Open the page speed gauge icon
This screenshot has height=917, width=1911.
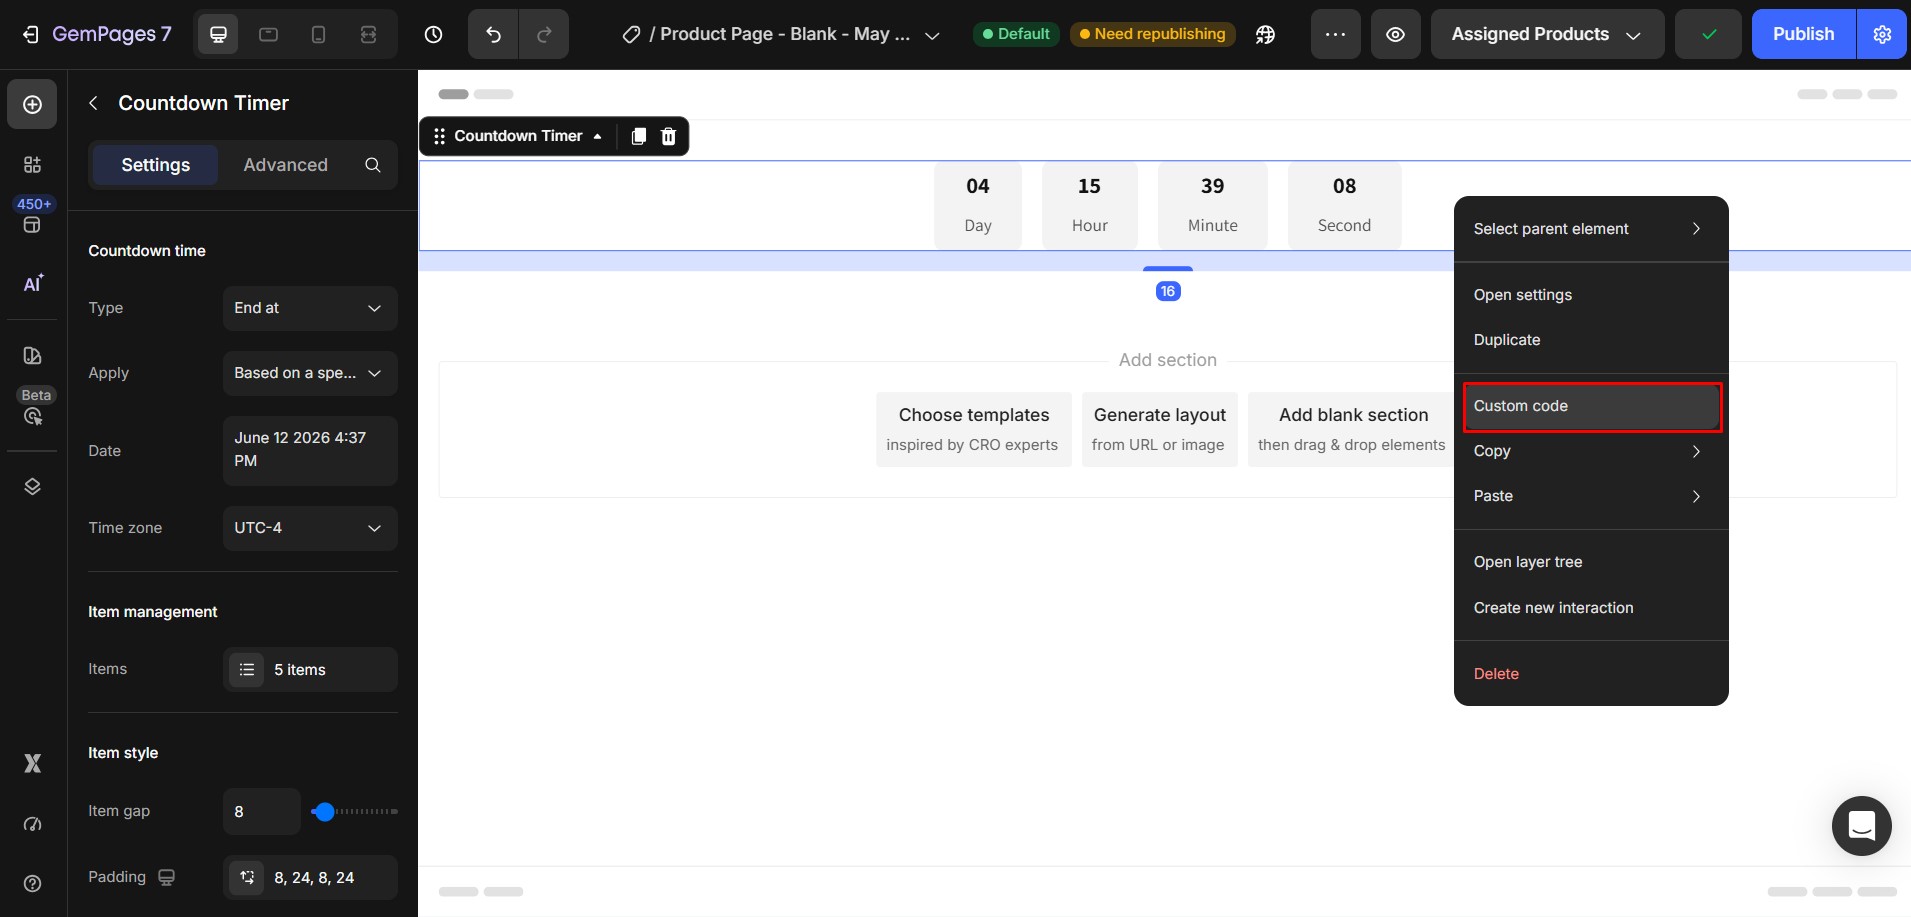[32, 824]
